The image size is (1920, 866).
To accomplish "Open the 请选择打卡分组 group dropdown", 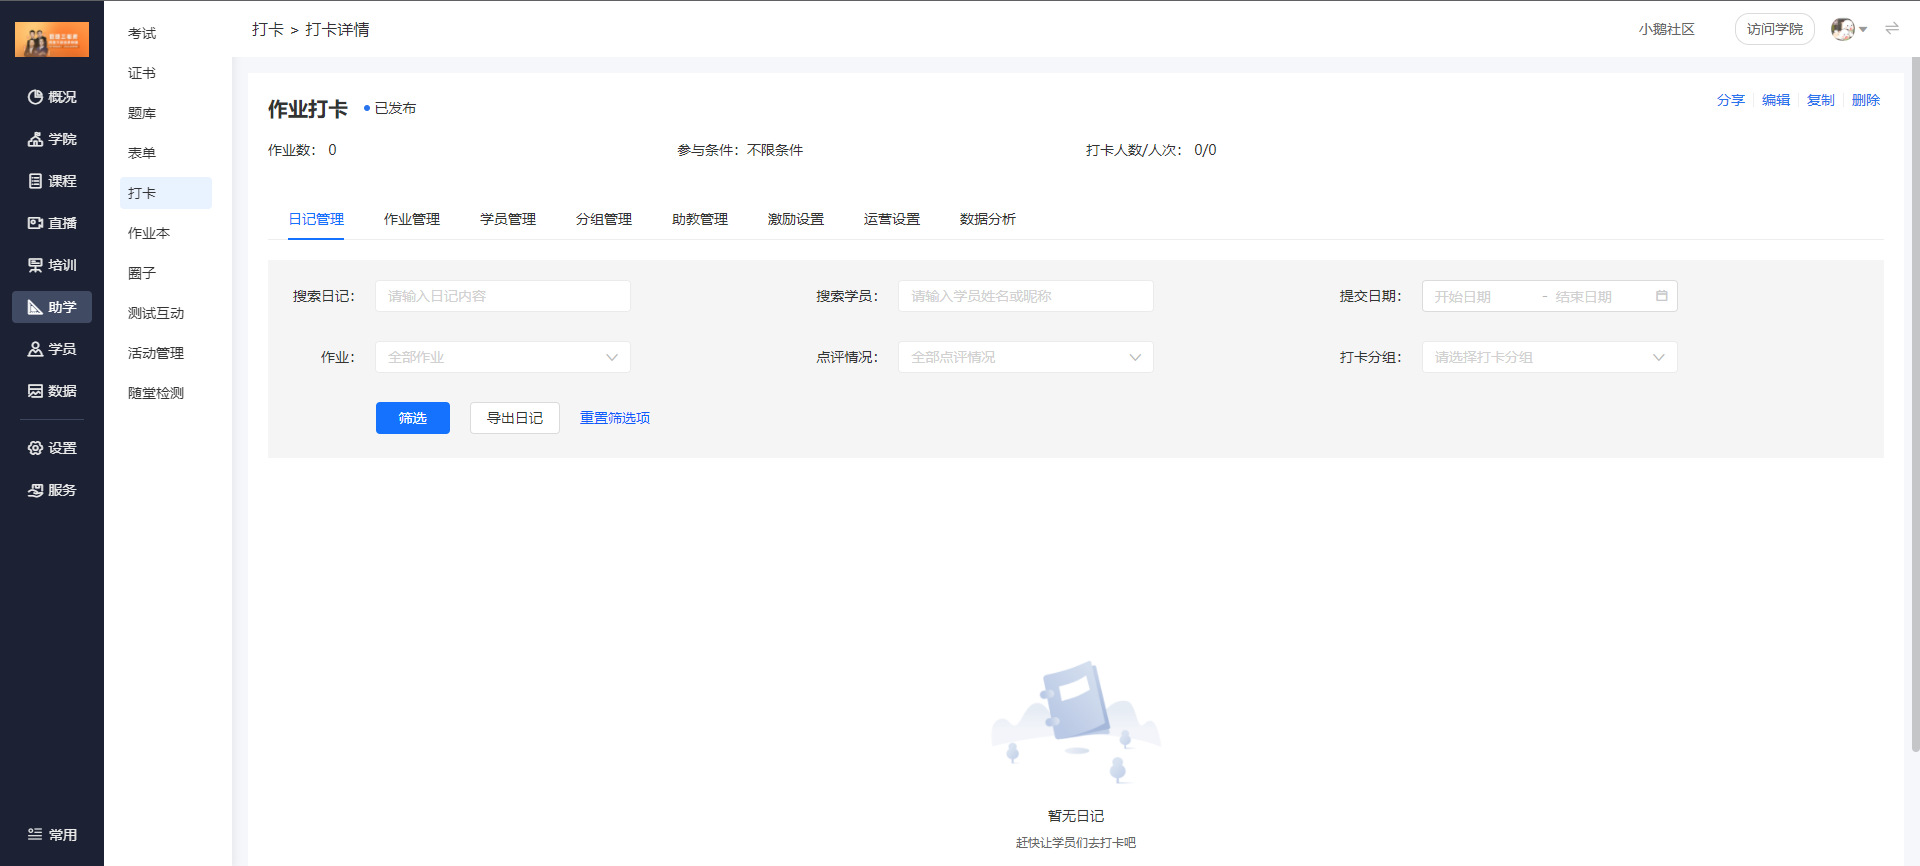I will click(x=1548, y=357).
